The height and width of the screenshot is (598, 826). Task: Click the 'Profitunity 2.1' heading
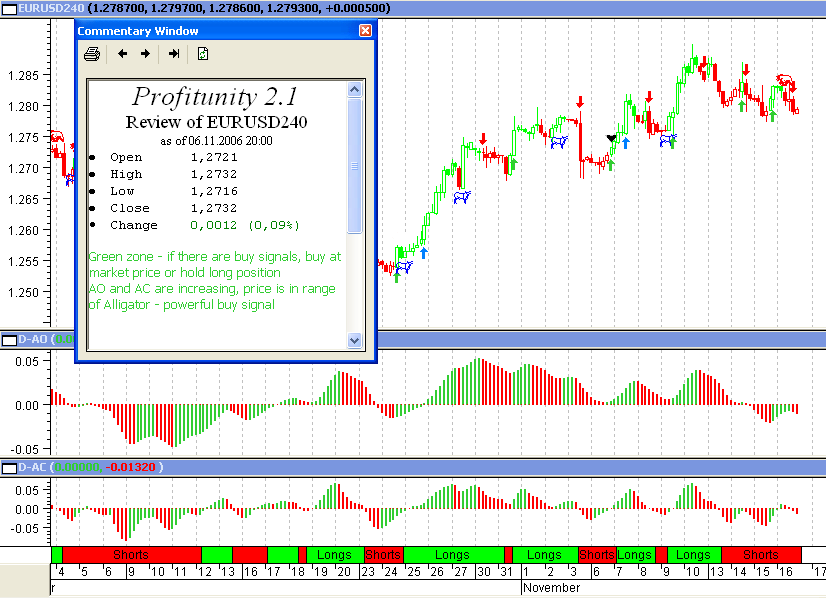(x=215, y=97)
